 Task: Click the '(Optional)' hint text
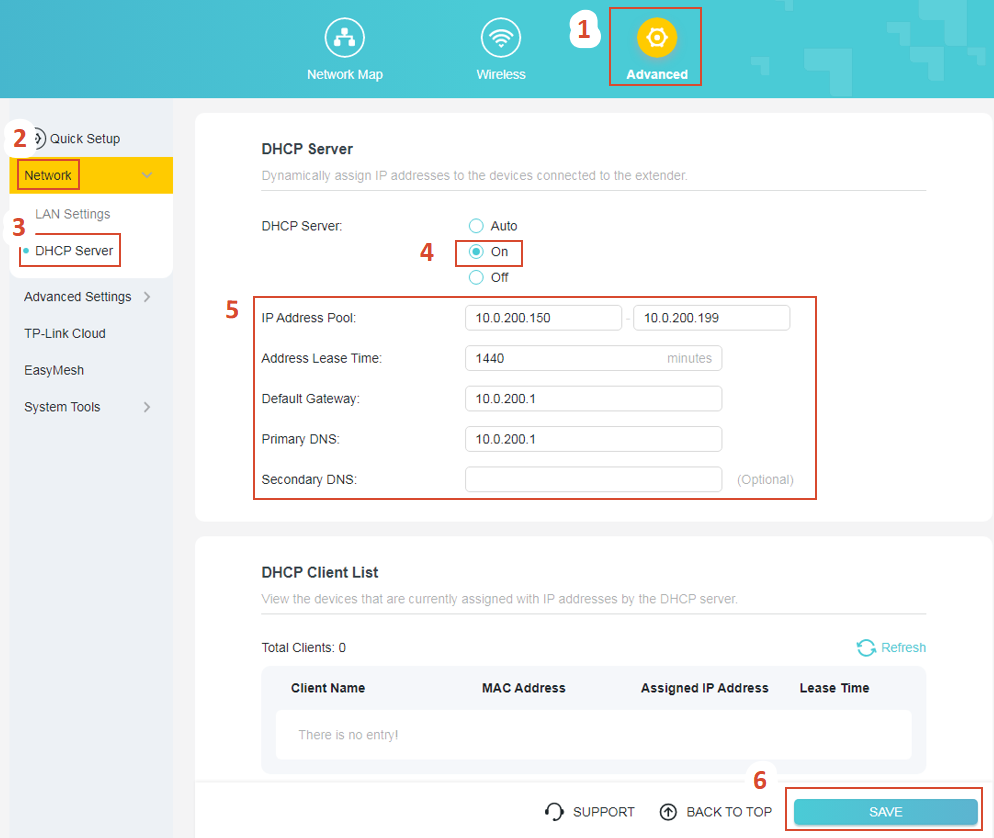pos(765,479)
